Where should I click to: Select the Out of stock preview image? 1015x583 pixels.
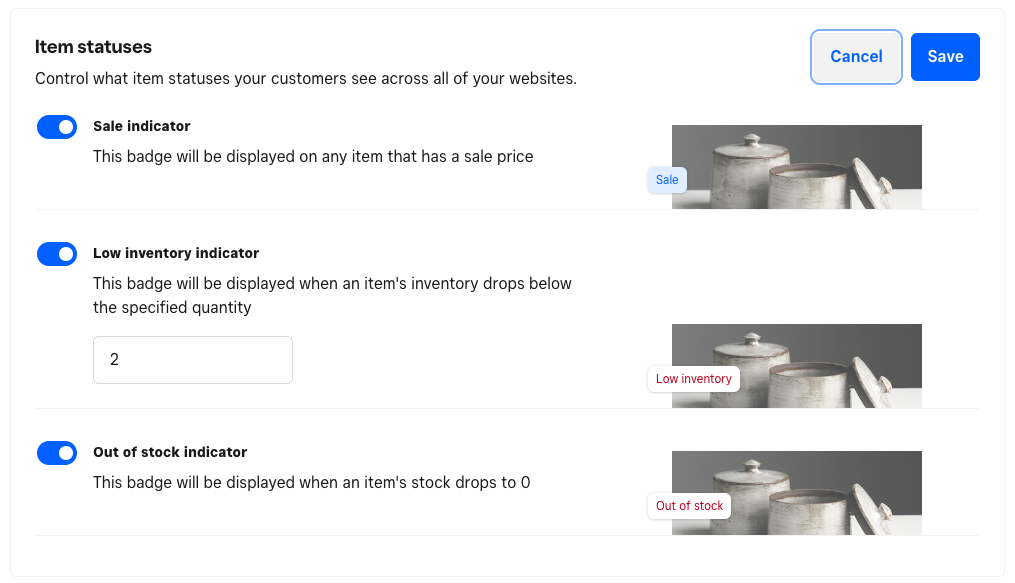(x=830, y=492)
